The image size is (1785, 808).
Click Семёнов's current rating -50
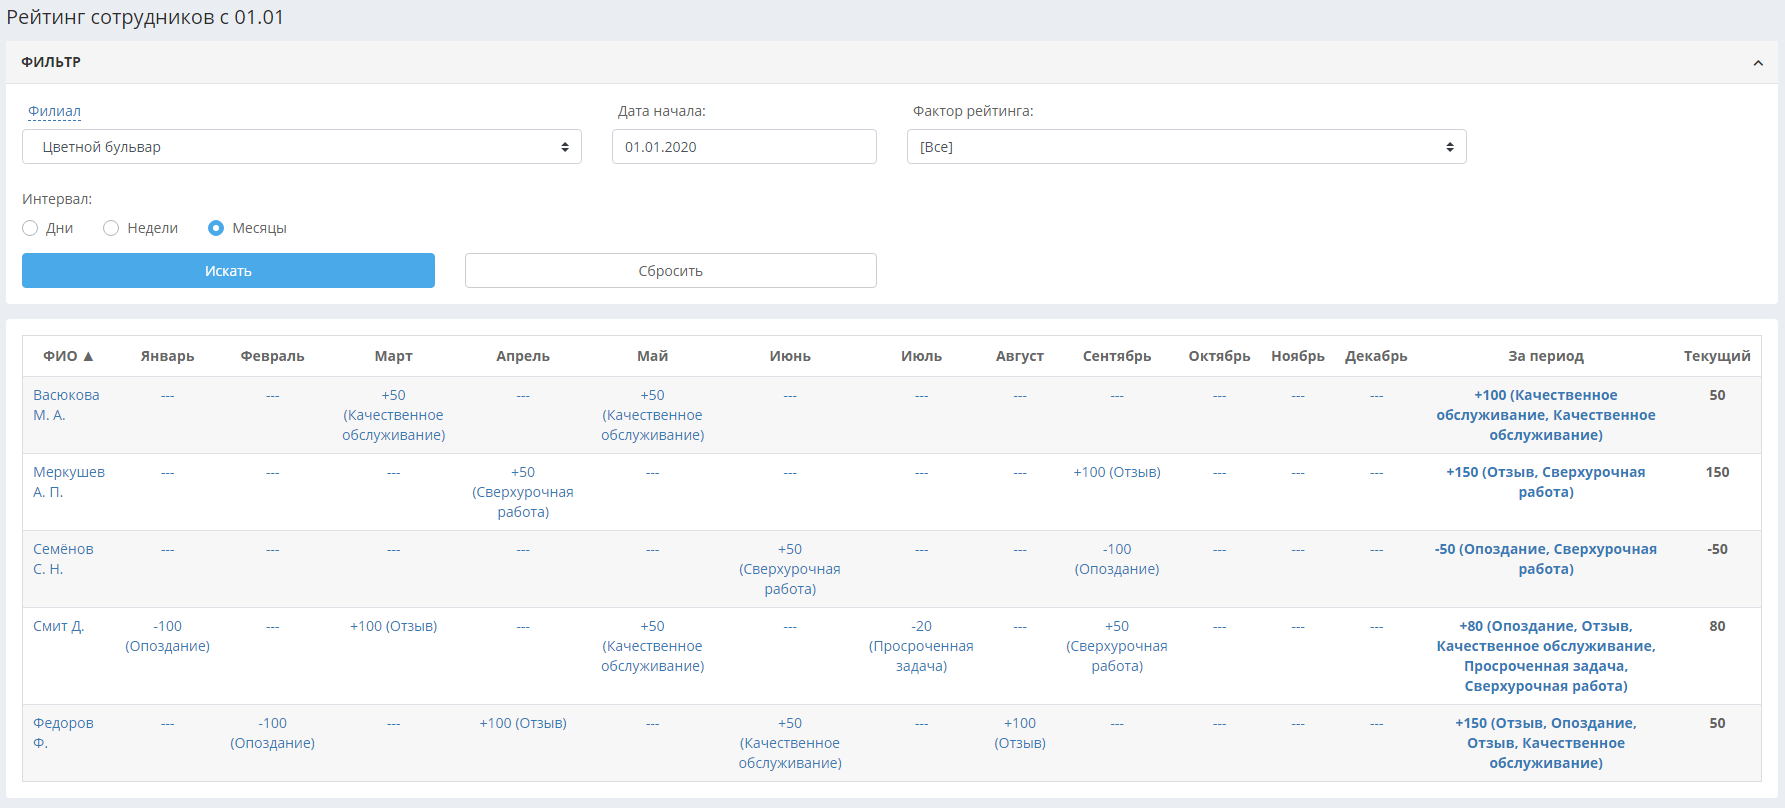pyautogui.click(x=1717, y=549)
